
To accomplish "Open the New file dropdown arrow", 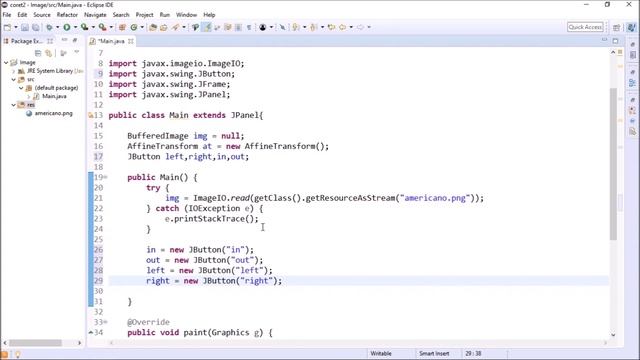I will [x=16, y=27].
